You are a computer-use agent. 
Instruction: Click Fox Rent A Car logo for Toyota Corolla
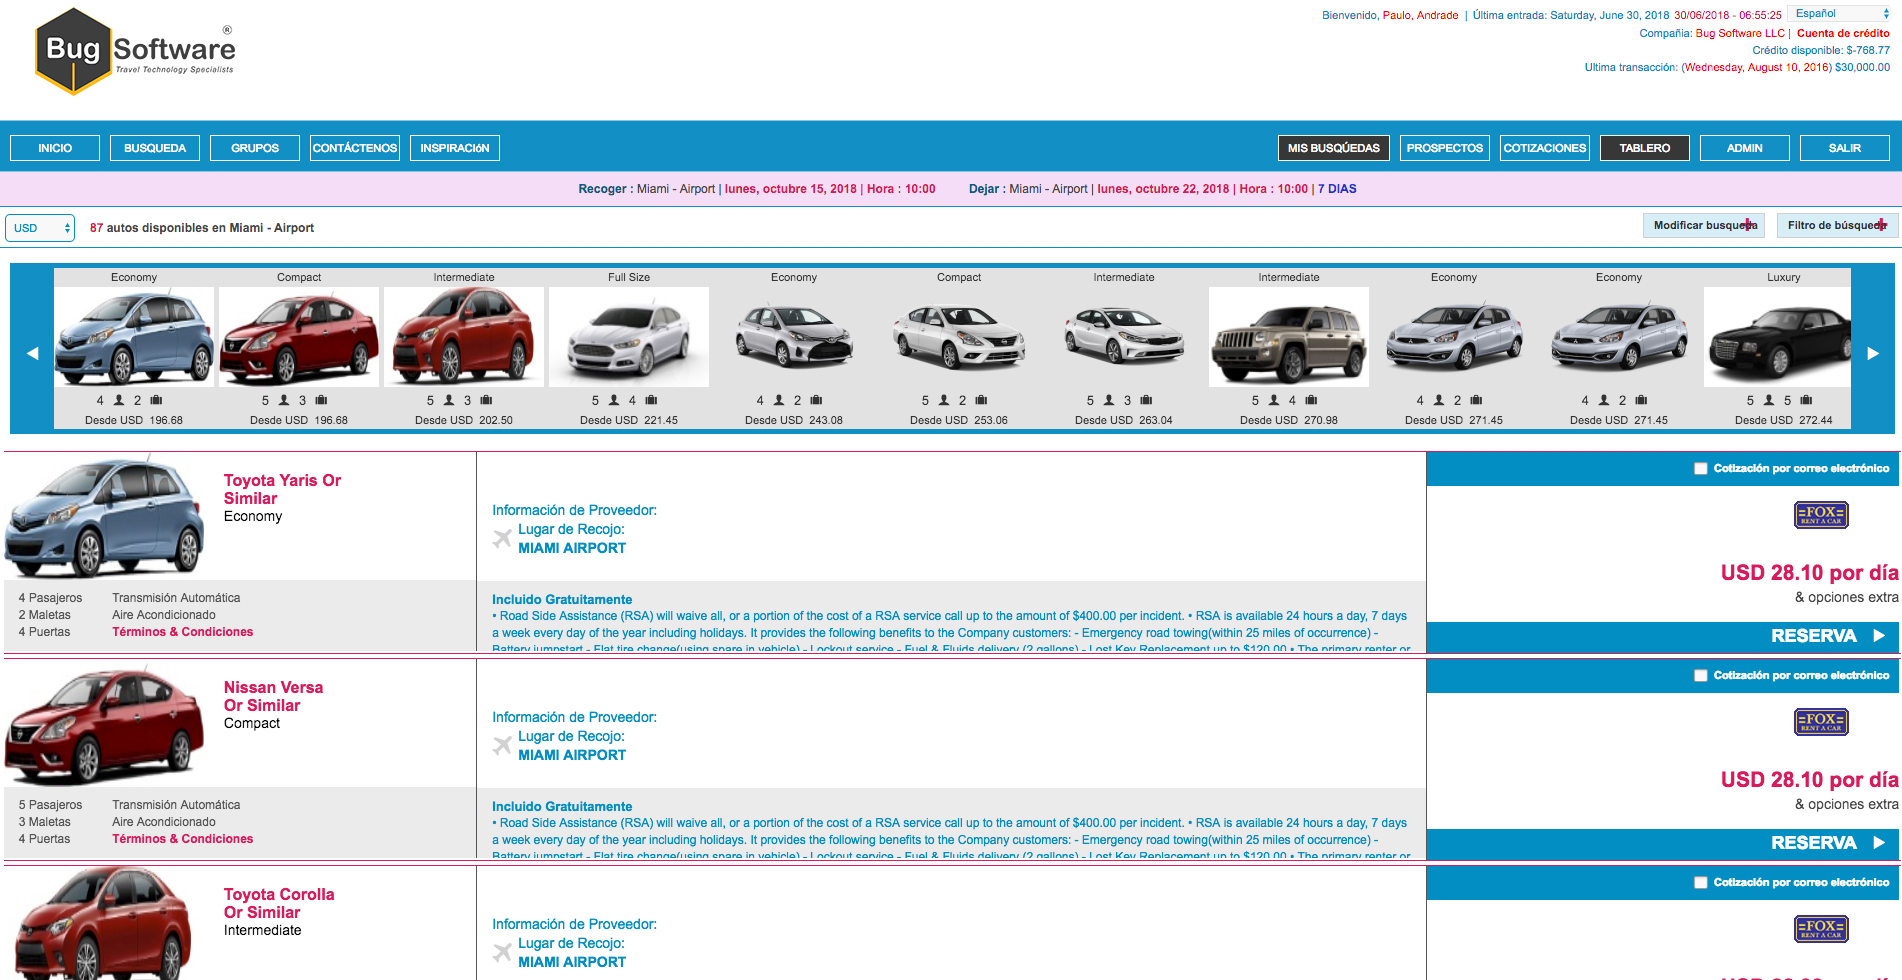1821,929
